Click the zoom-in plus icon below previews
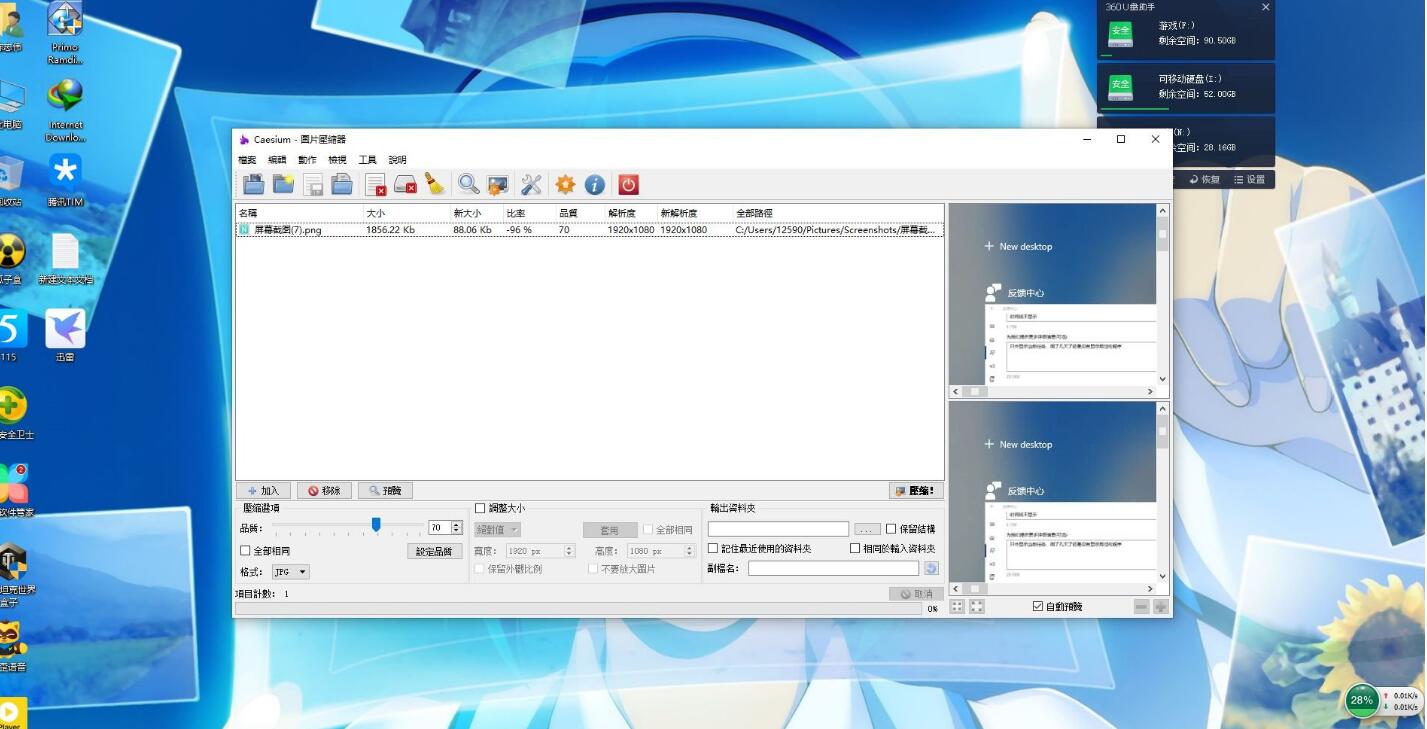Viewport: 1427px width, 729px height. 1161,606
